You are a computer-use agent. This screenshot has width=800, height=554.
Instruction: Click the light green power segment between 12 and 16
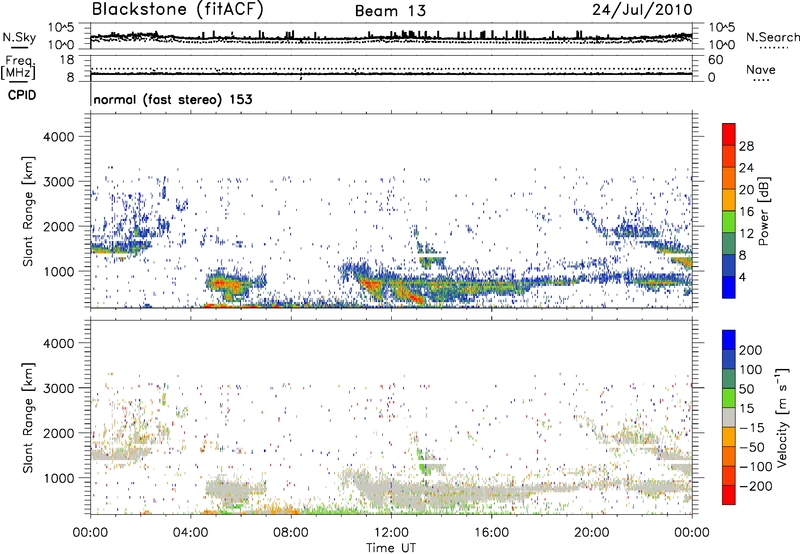[x=729, y=222]
